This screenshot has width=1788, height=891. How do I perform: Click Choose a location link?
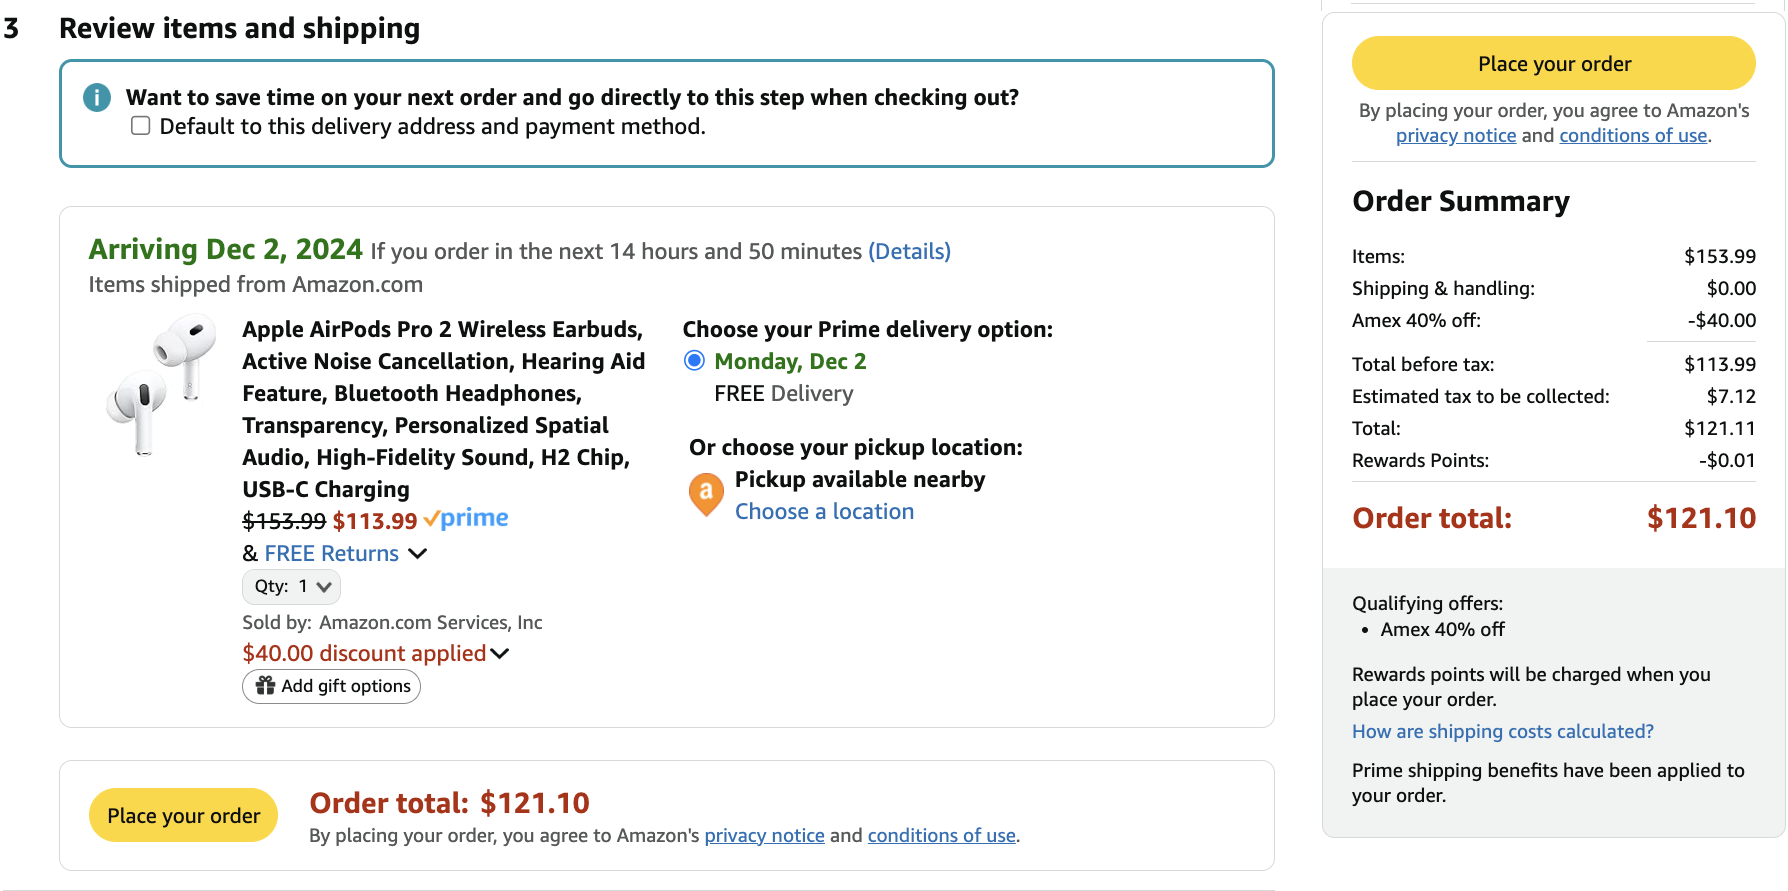point(824,512)
